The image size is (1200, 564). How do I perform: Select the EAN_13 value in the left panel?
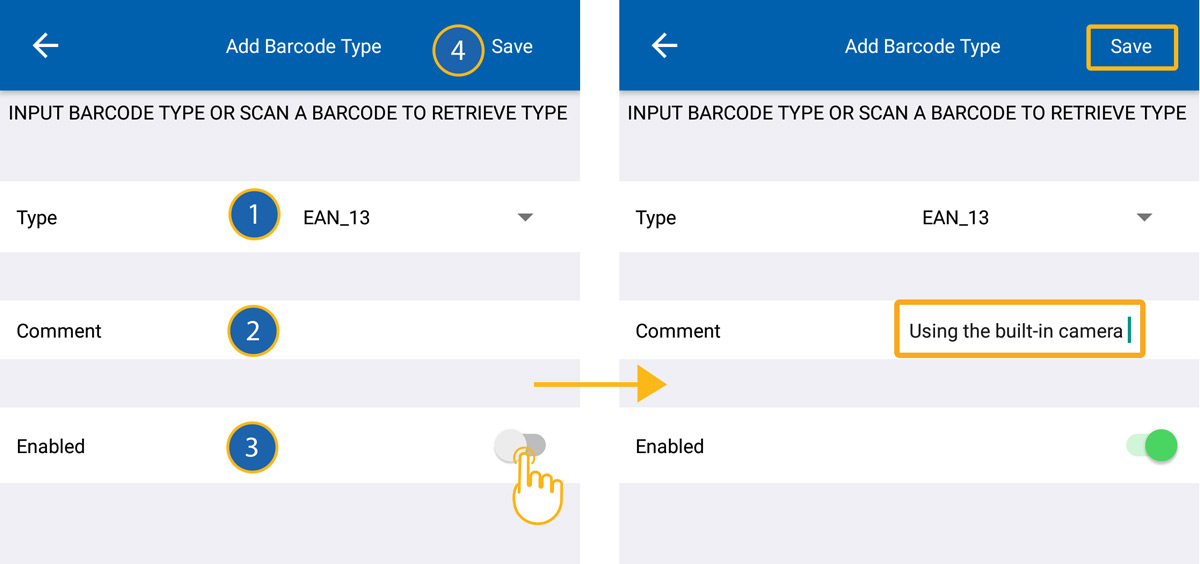coord(337,218)
